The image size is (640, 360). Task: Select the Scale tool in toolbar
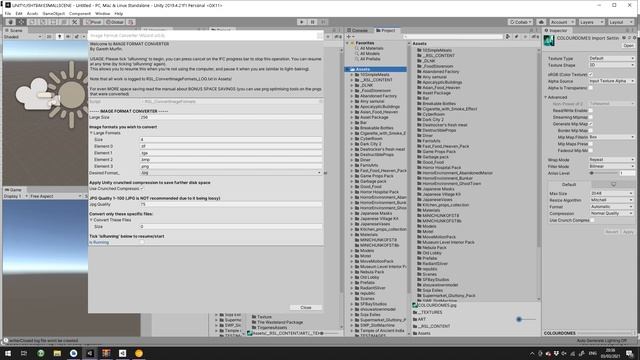click(42, 22)
